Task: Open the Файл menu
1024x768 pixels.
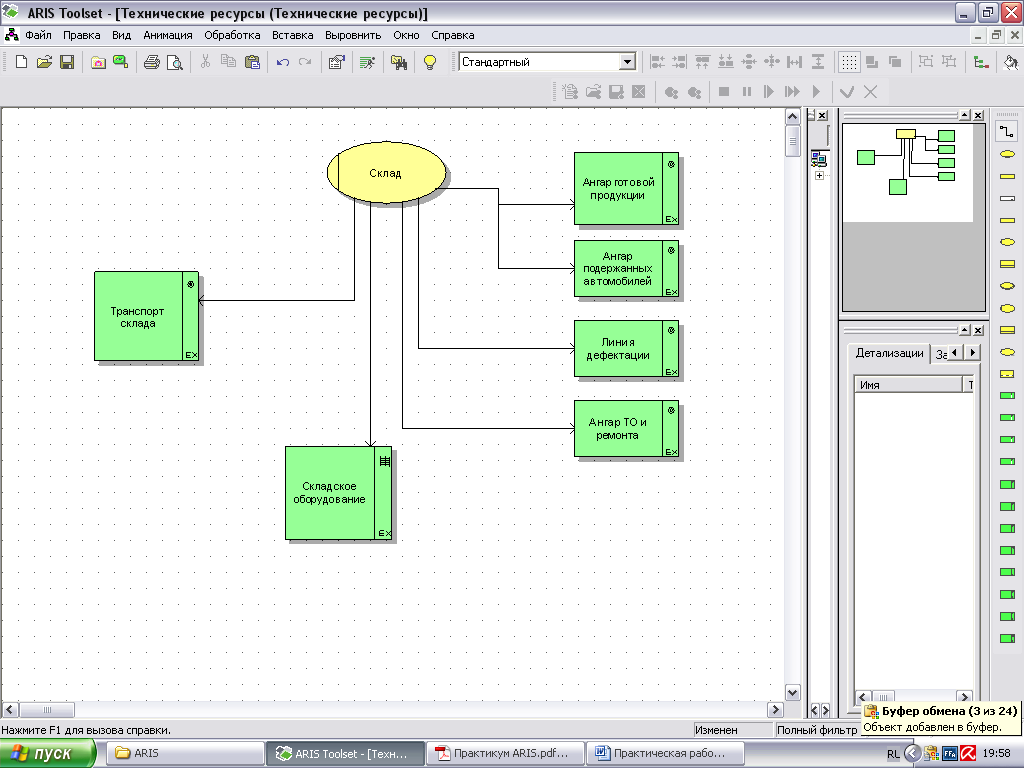Action: (39, 35)
